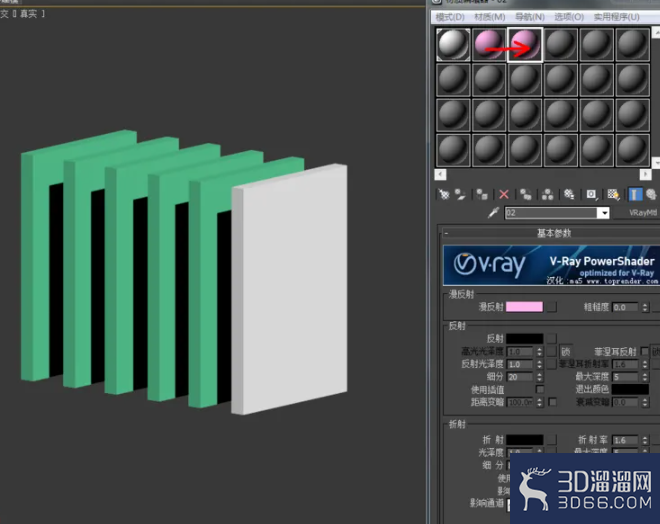Screen dimensions: 660x524
Task: Click the material name field showing 02
Action: click(551, 213)
